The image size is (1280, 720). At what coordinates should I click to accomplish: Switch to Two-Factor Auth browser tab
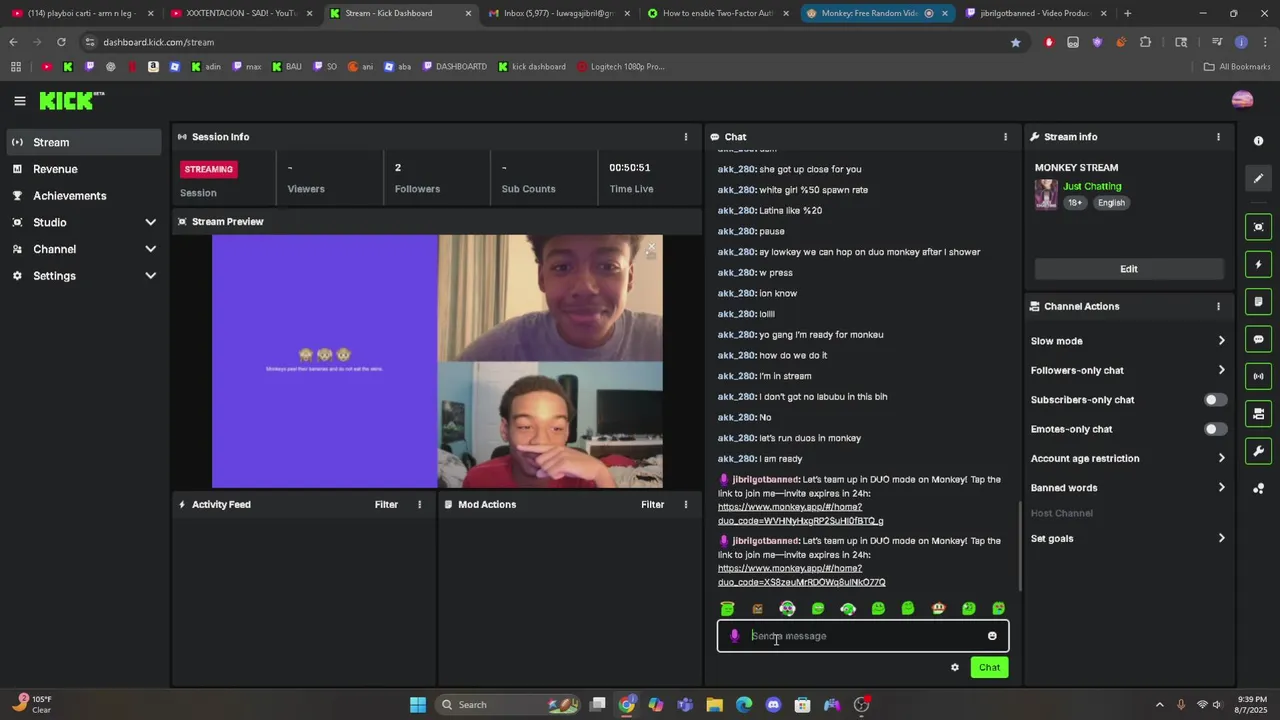click(x=717, y=13)
